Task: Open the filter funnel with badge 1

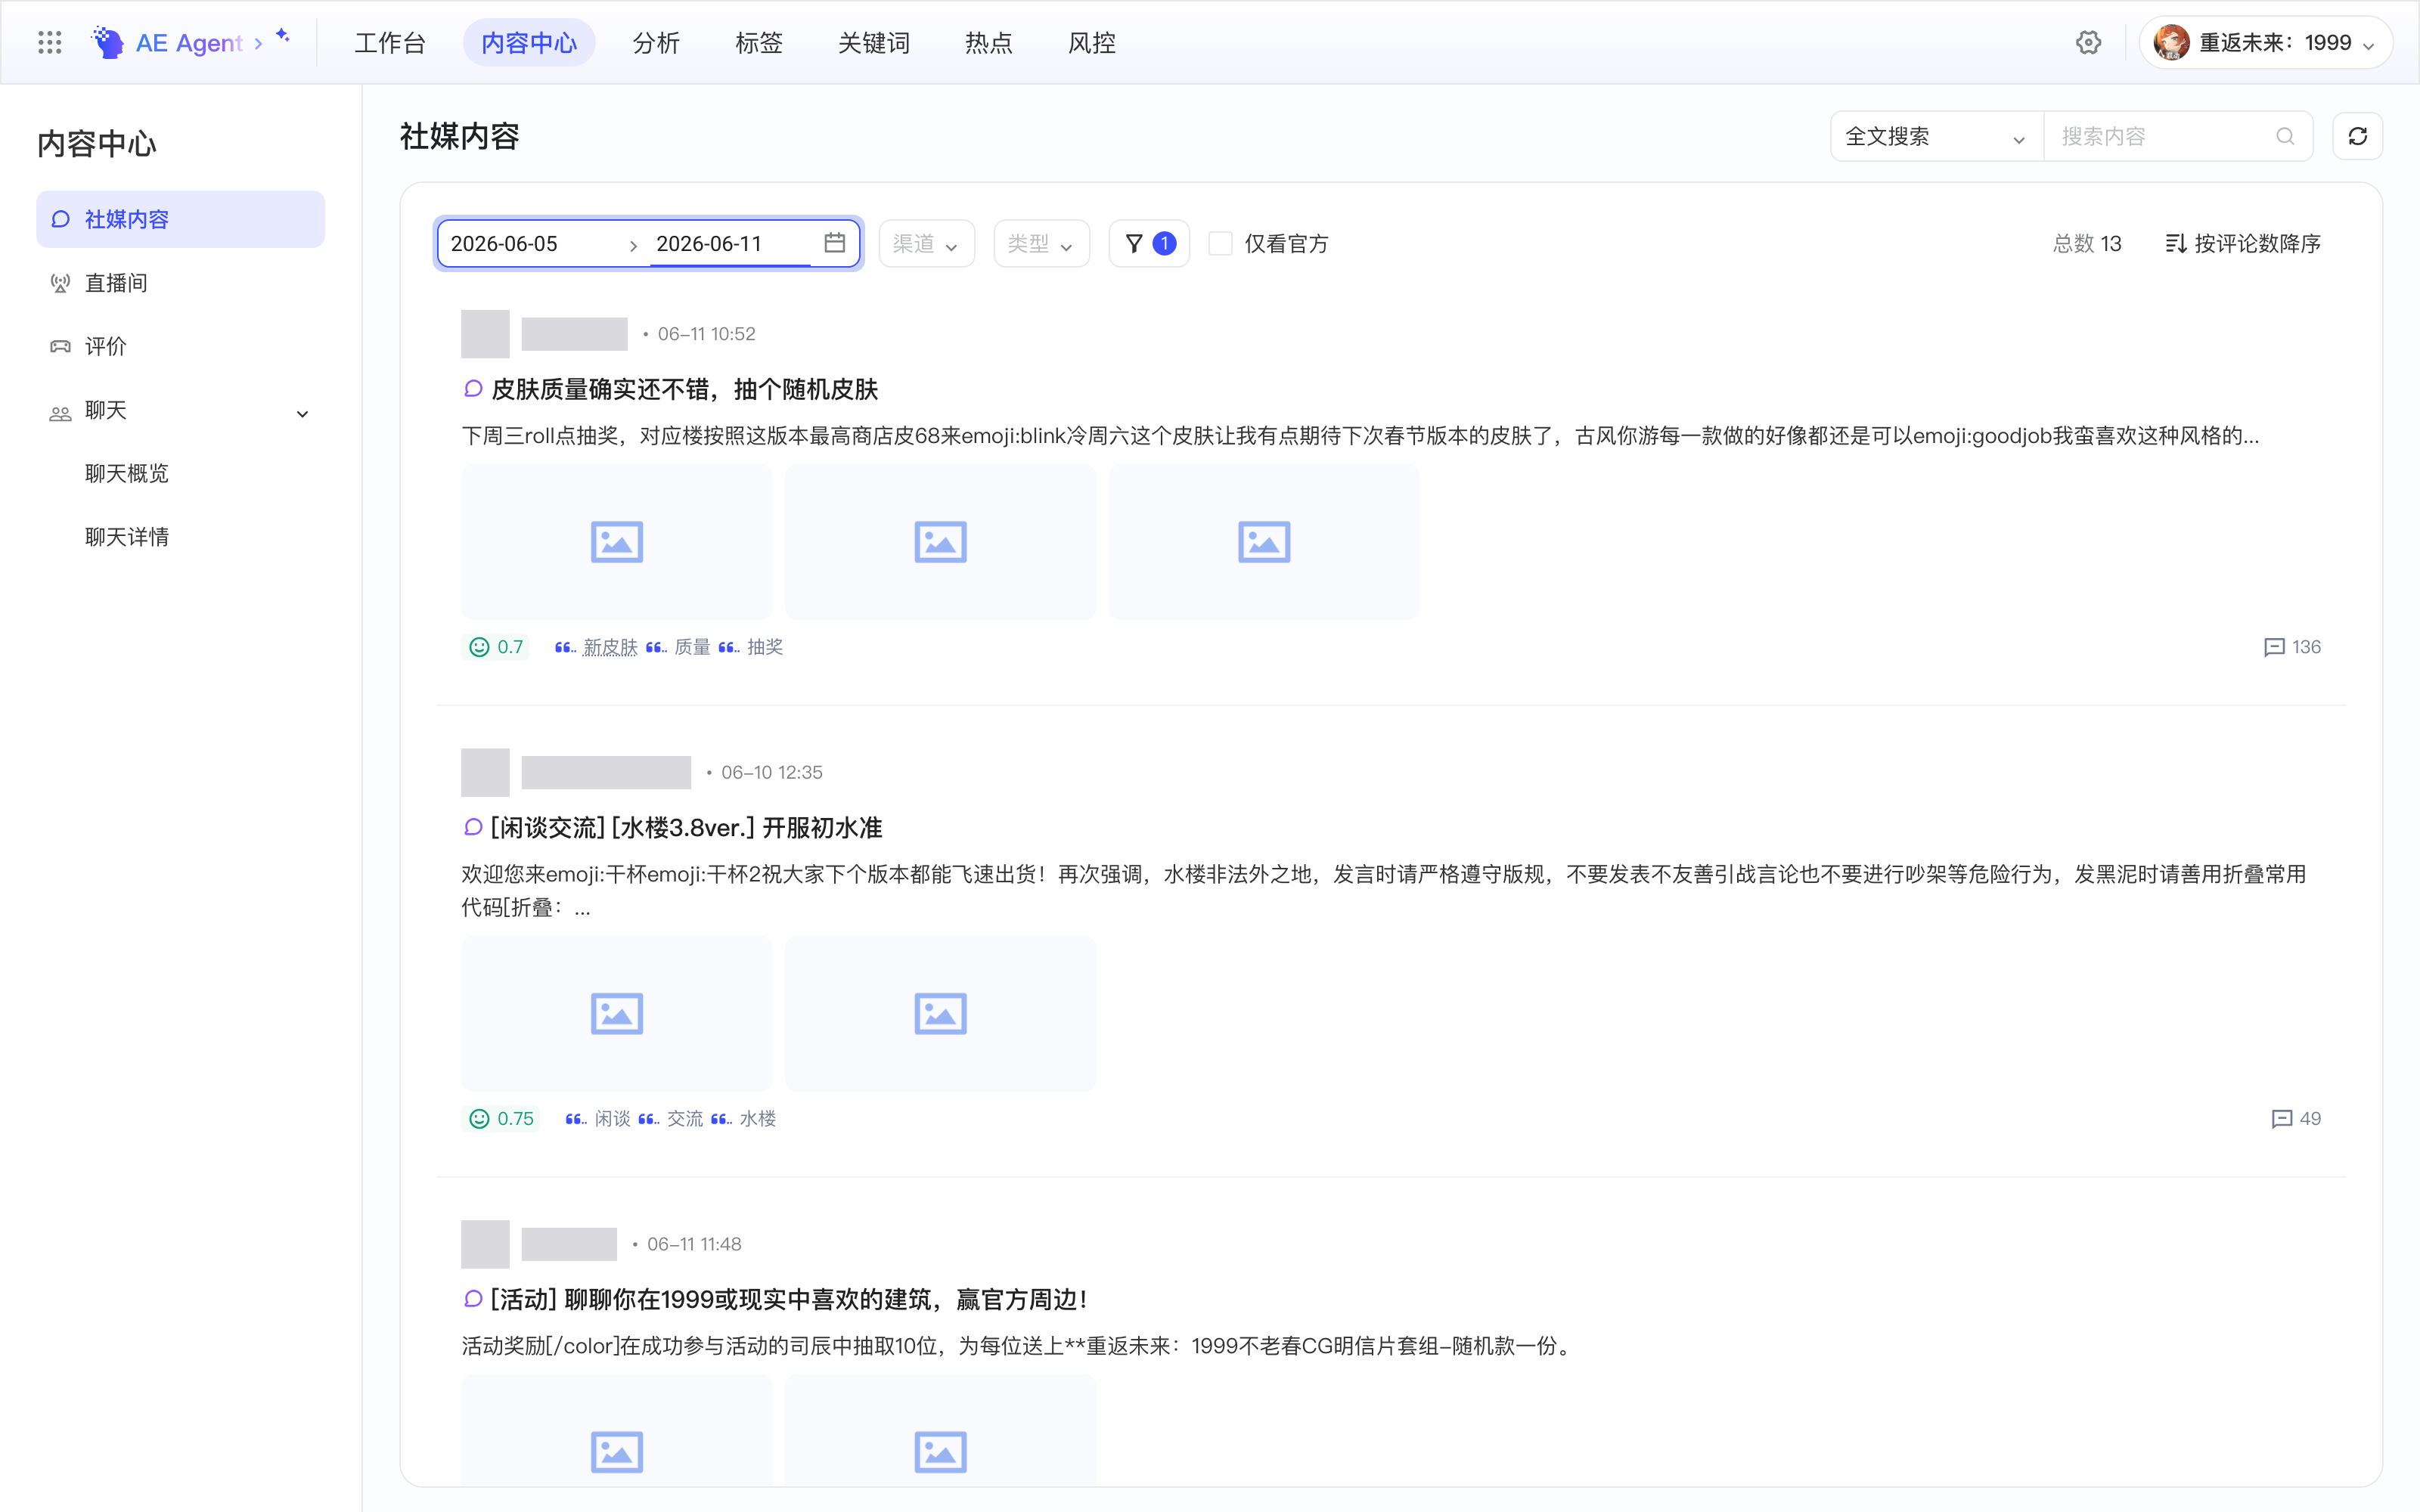Action: (1149, 243)
